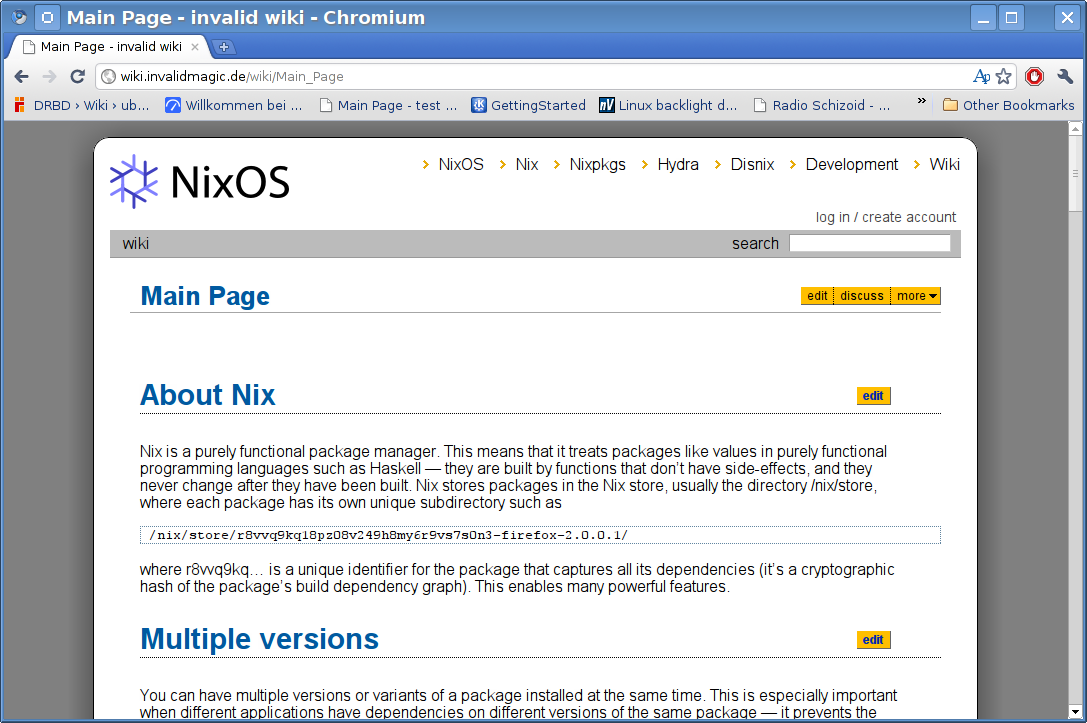The image size is (1087, 723).
Task: Open the Other Bookmarks folder
Action: [x=1008, y=105]
